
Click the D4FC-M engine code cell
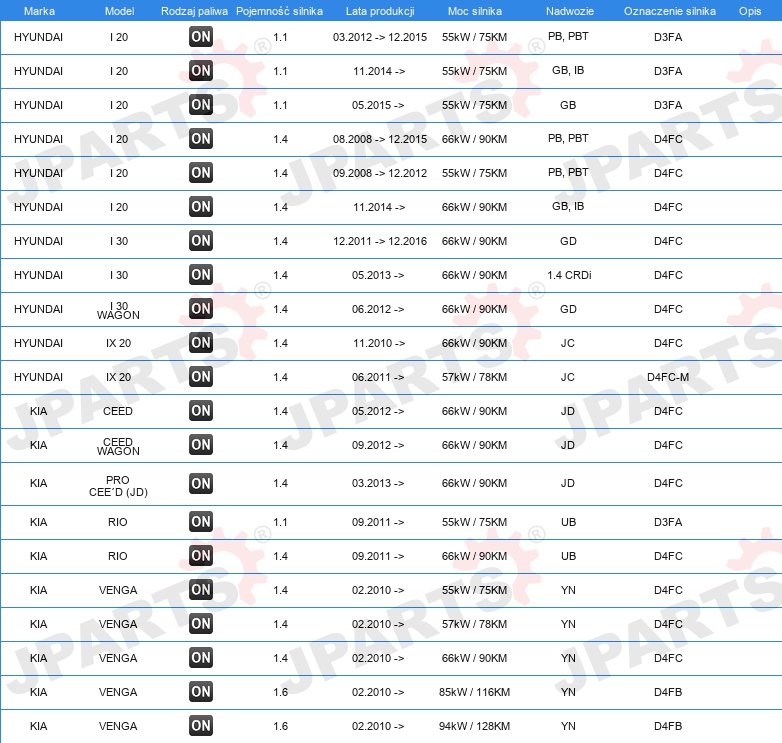tap(668, 377)
